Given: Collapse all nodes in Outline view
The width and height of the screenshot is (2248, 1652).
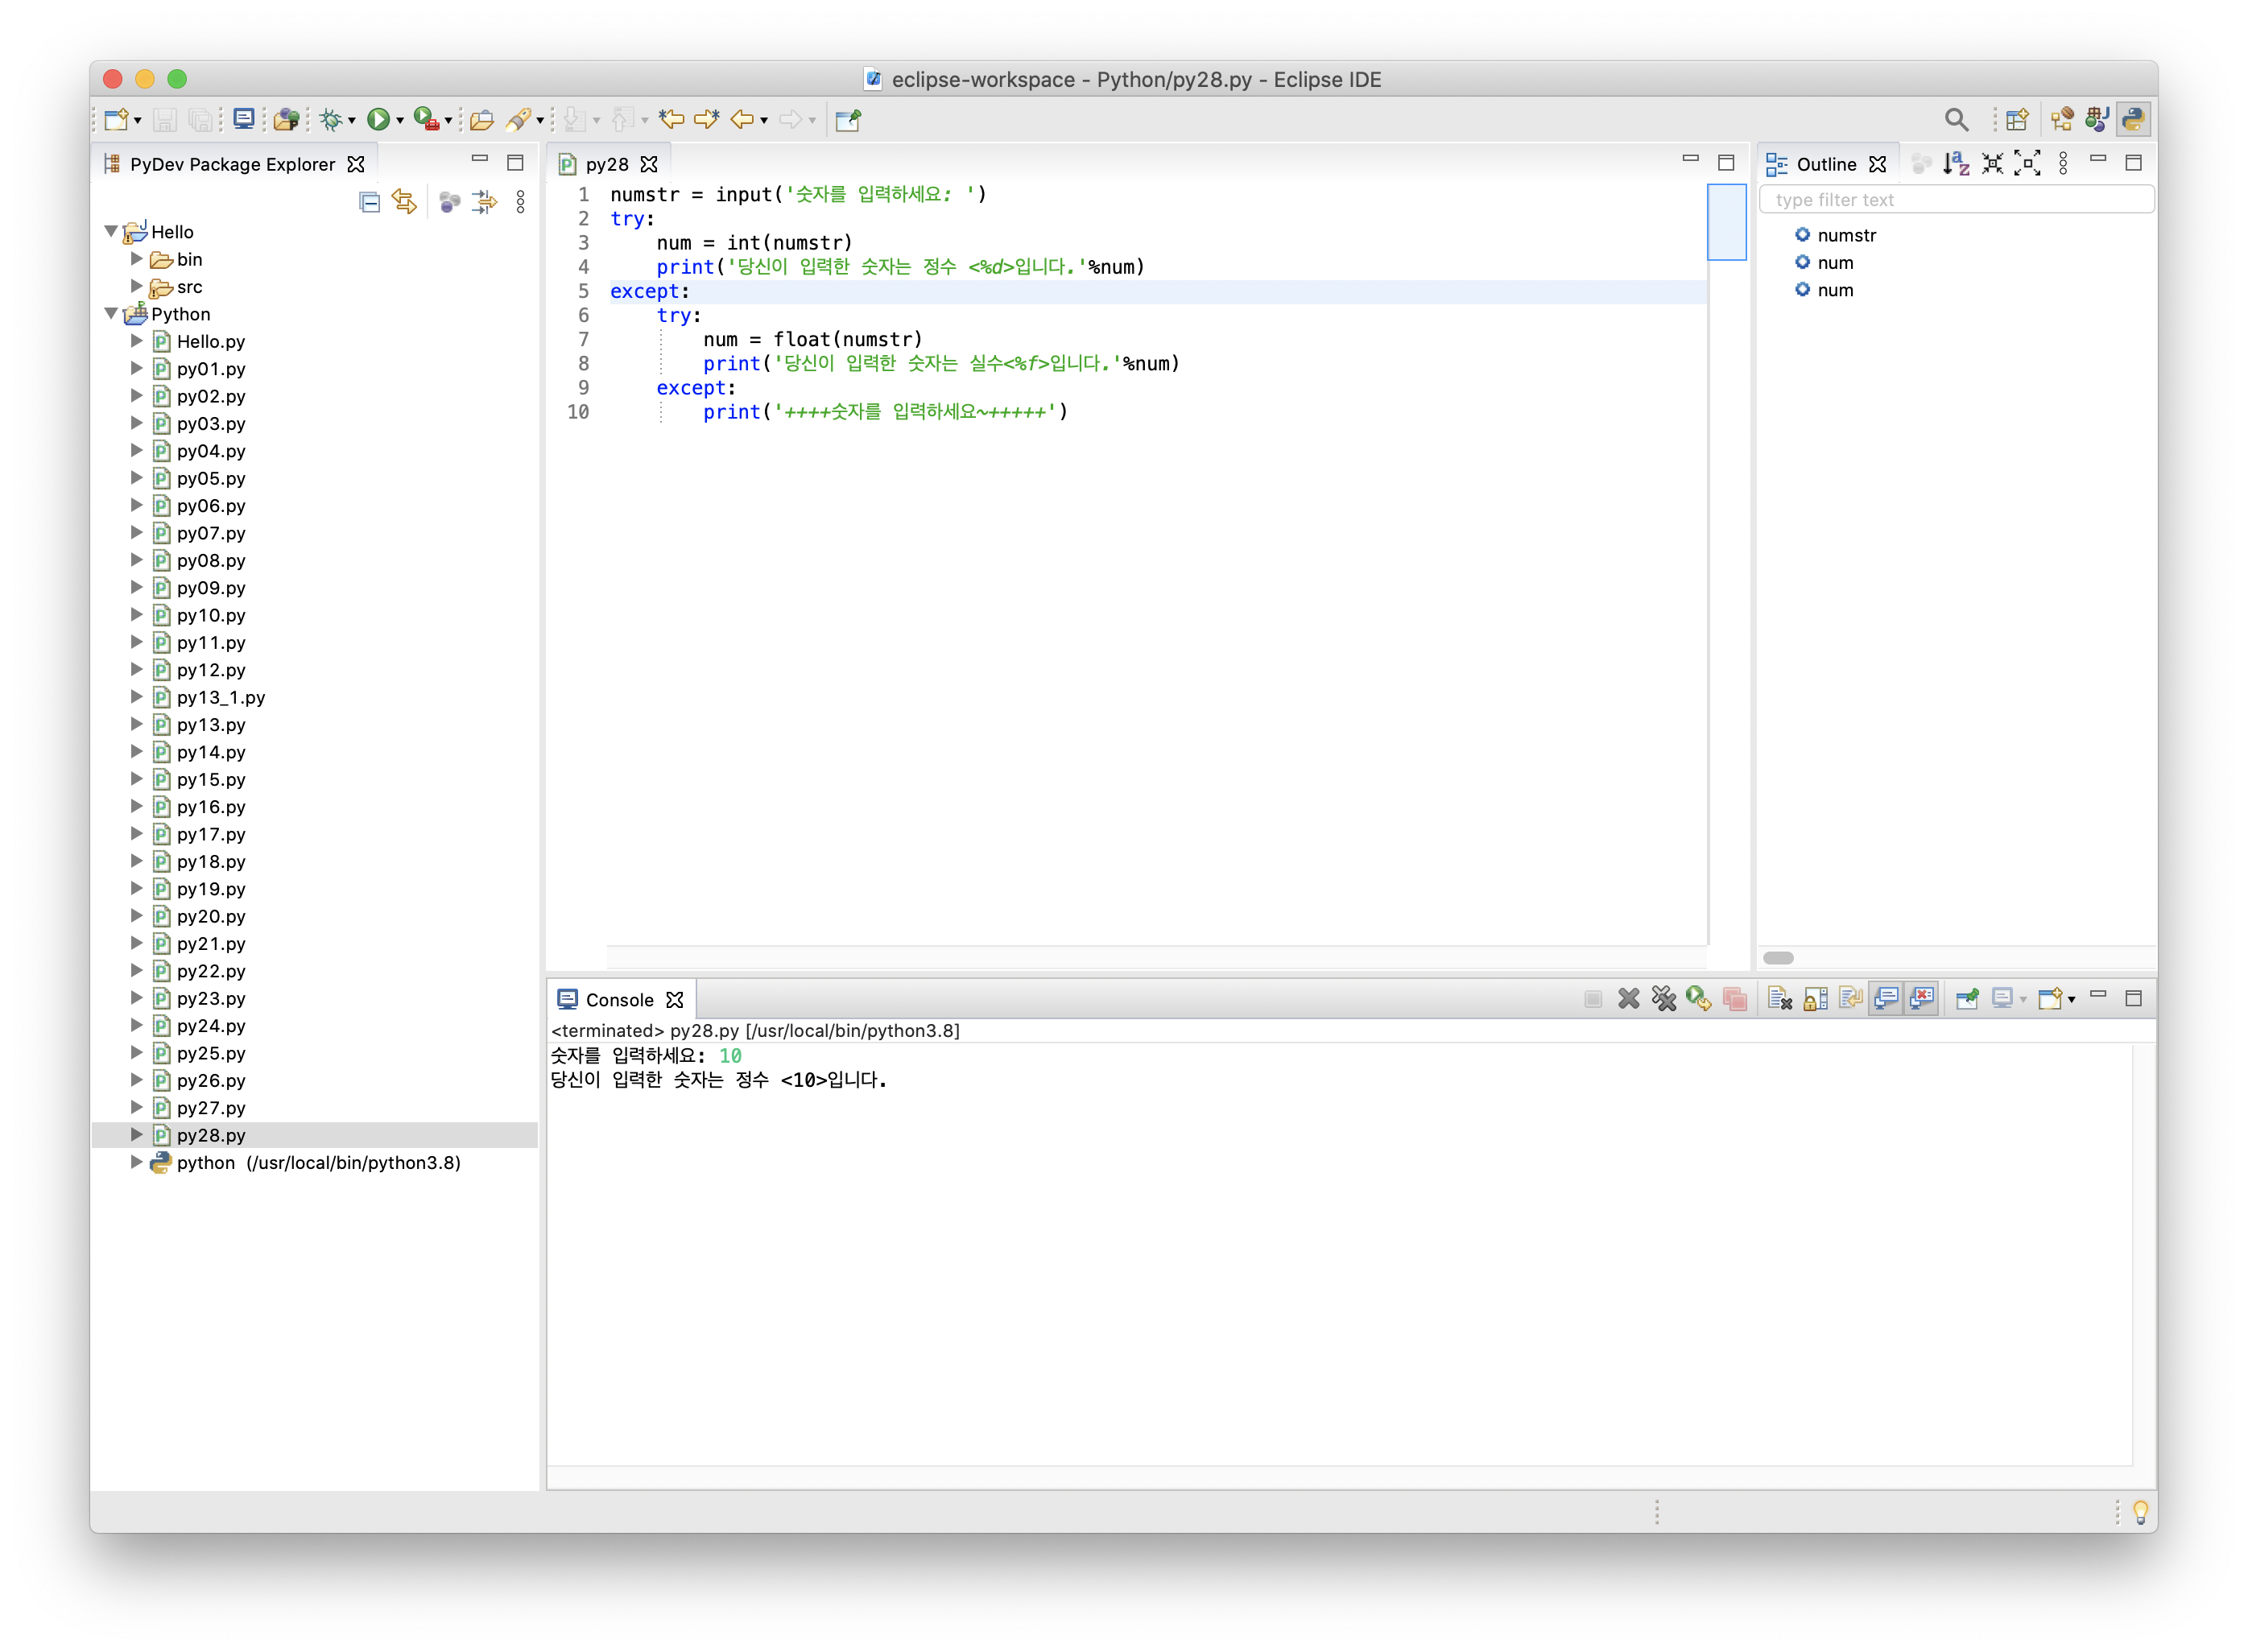Looking at the screenshot, I should (x=1992, y=164).
